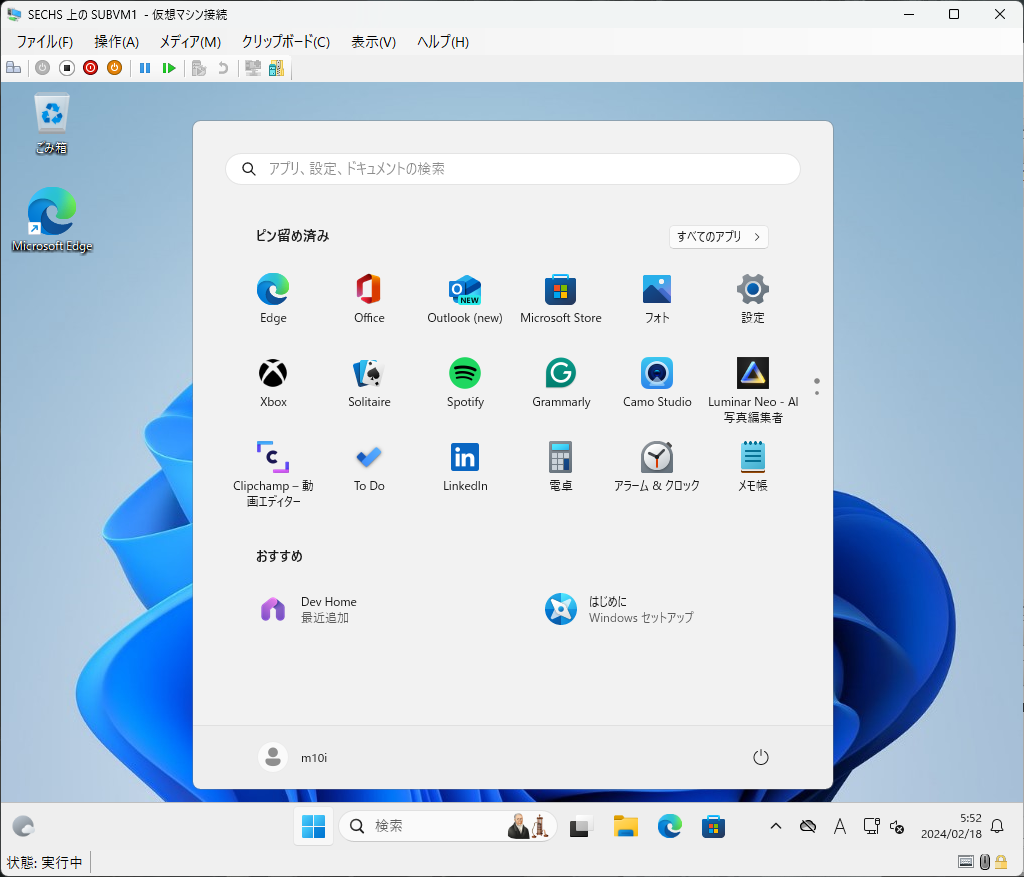1024x877 pixels.
Task: Open the To Do pinned app
Action: (369, 467)
